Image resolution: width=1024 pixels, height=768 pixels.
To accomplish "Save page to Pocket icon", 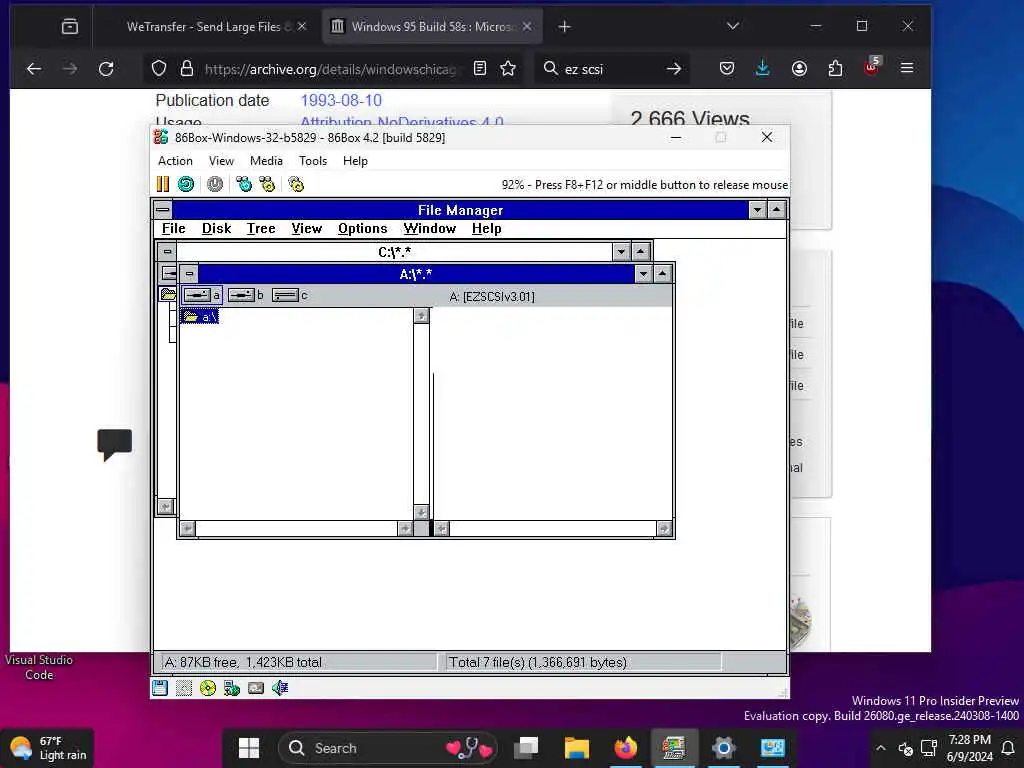I will click(x=726, y=69).
